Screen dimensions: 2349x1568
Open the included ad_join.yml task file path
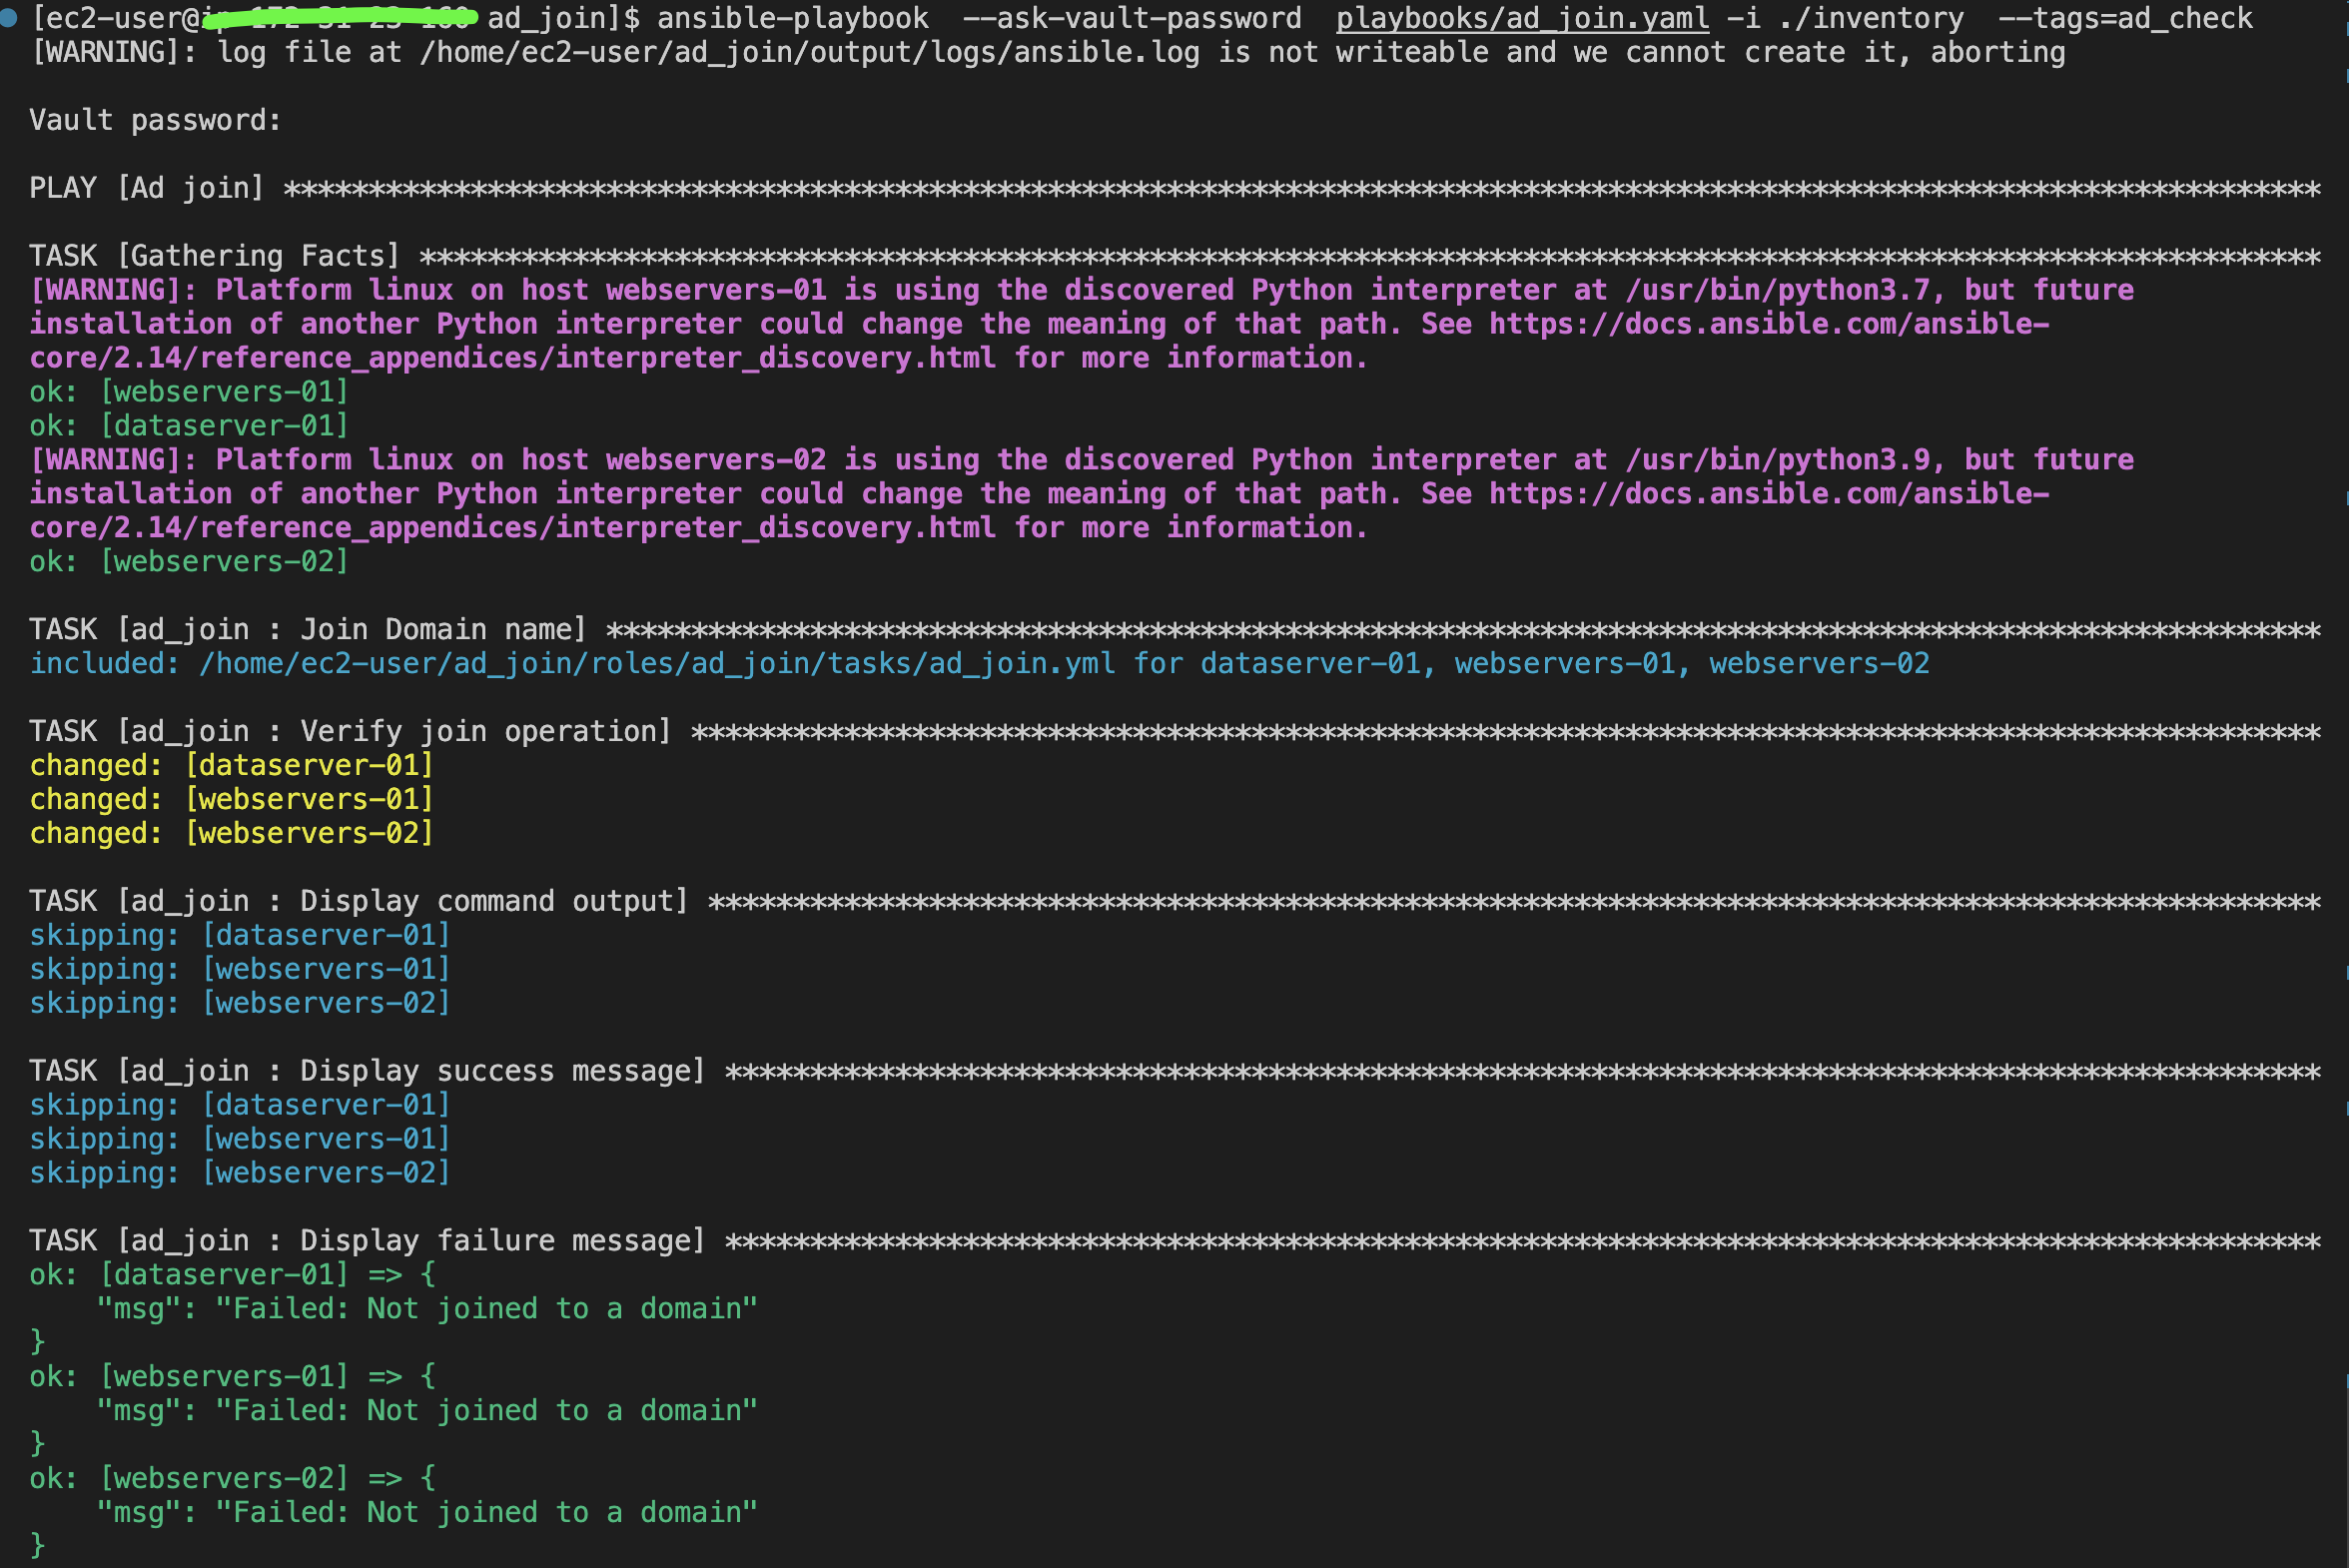656,664
